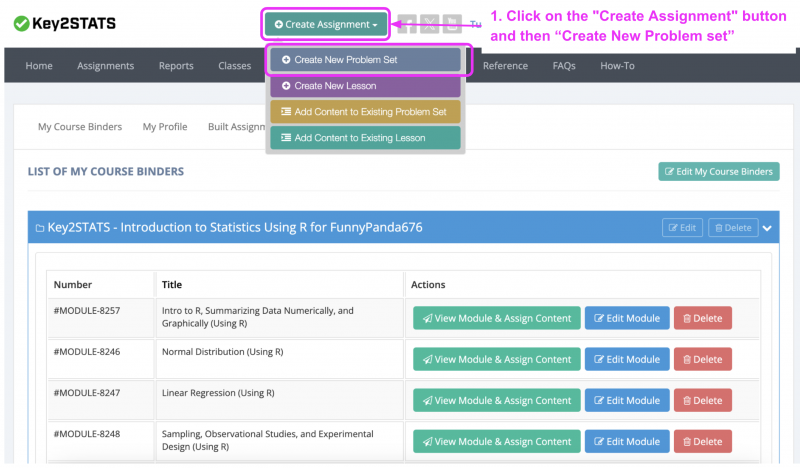View Module & Assign Content for Normal Distribution
This screenshot has height=468, width=800.
click(x=496, y=359)
